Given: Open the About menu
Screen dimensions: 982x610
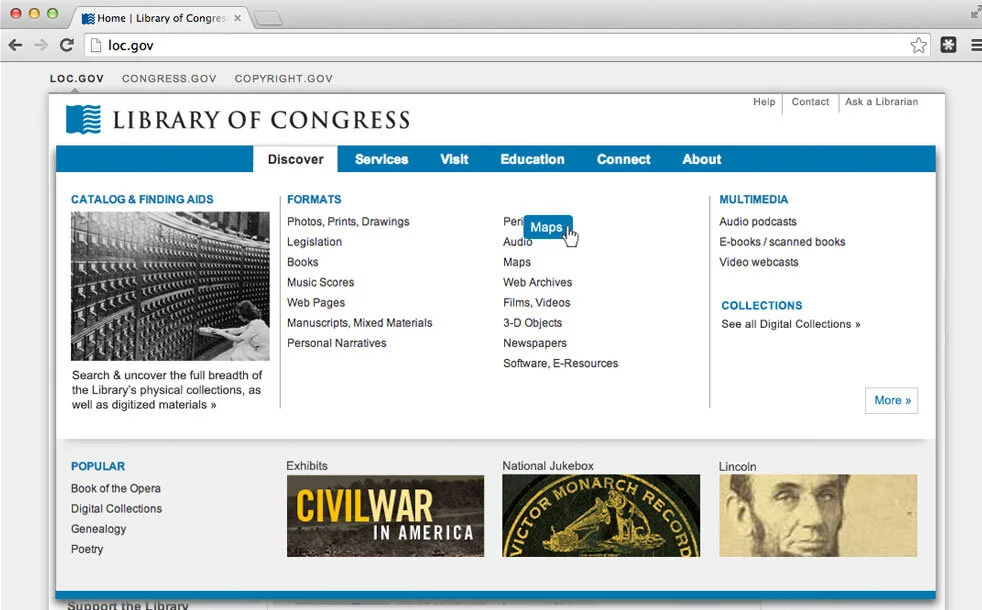Looking at the screenshot, I should [702, 159].
